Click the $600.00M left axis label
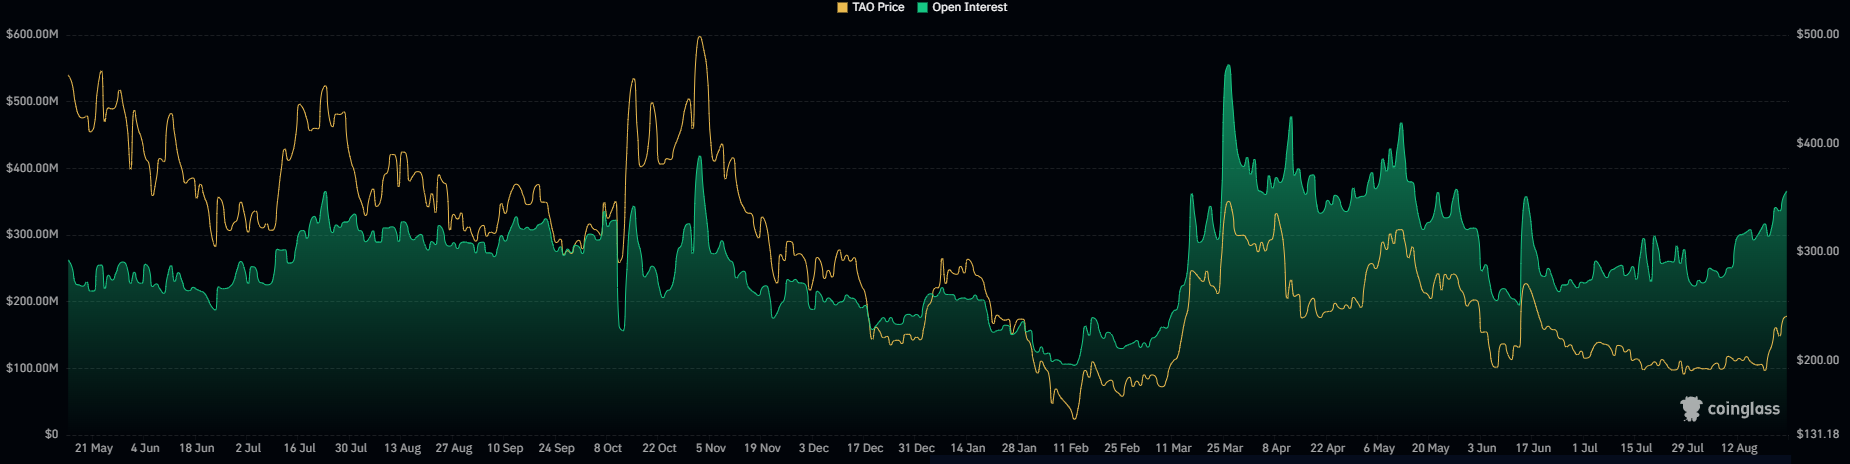The image size is (1850, 464). pyautogui.click(x=32, y=34)
